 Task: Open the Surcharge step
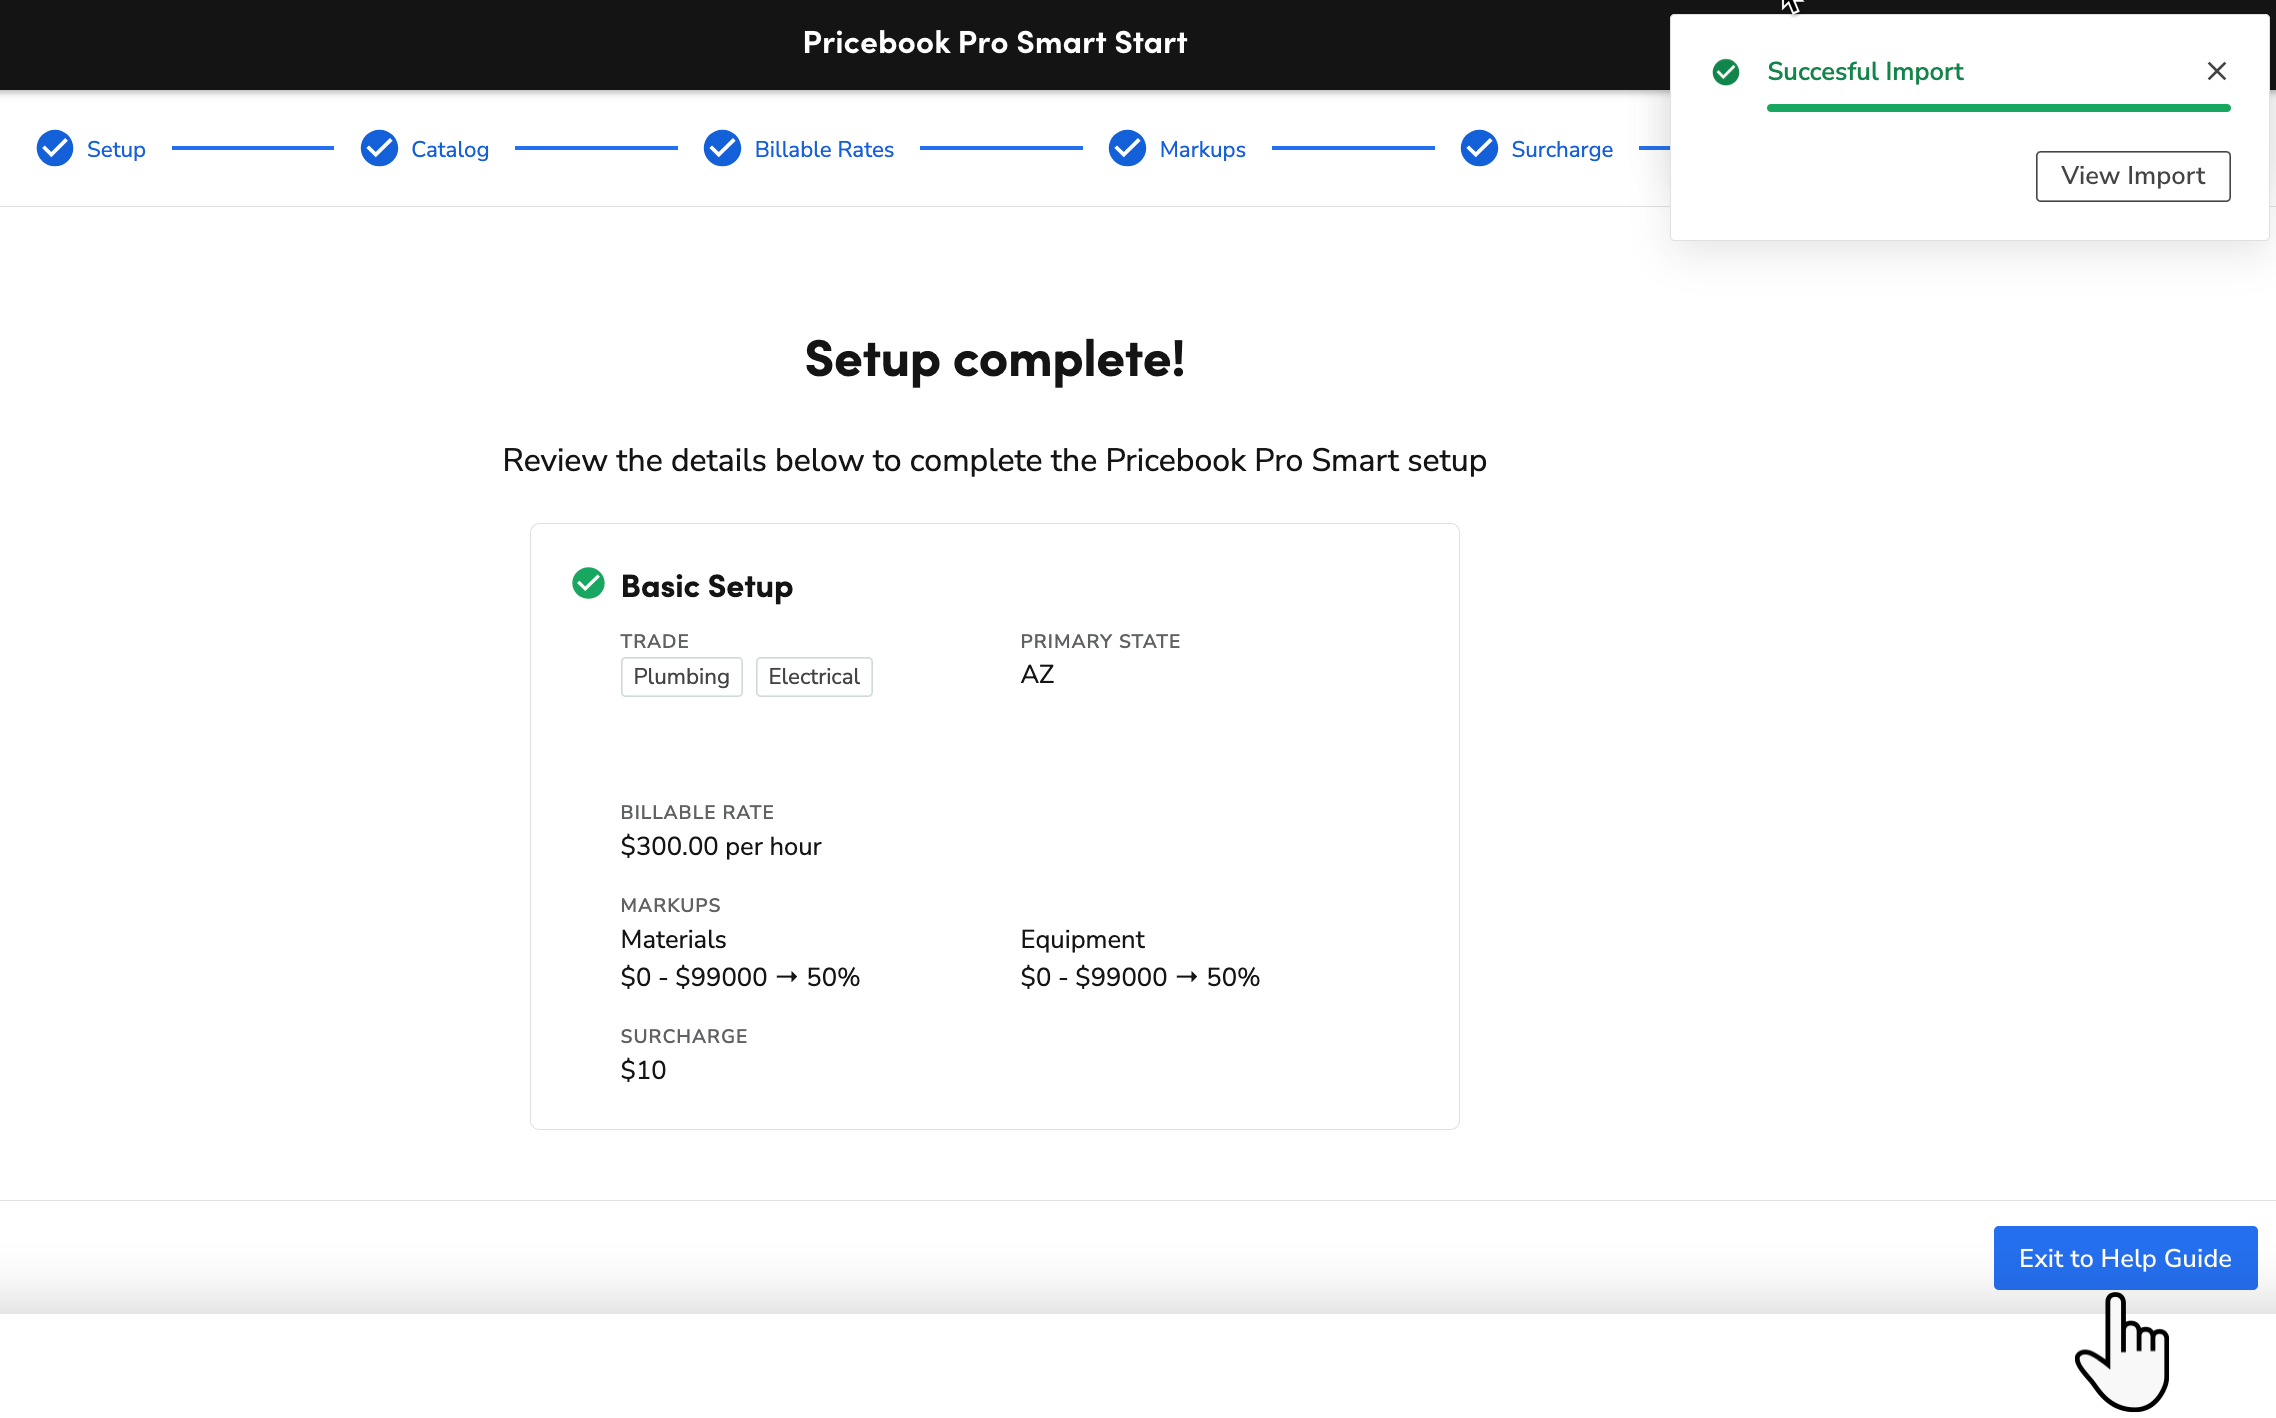coord(1562,149)
